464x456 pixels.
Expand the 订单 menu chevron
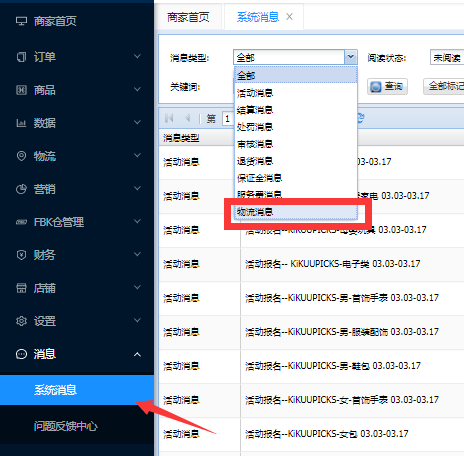point(137,56)
